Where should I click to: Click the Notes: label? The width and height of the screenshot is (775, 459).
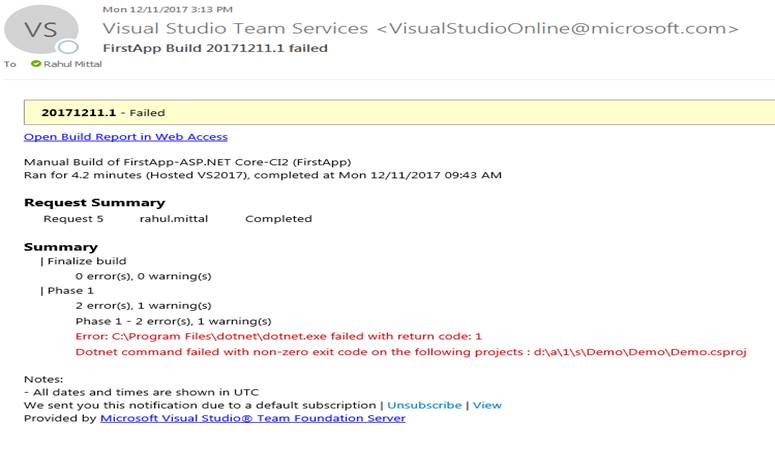43,379
